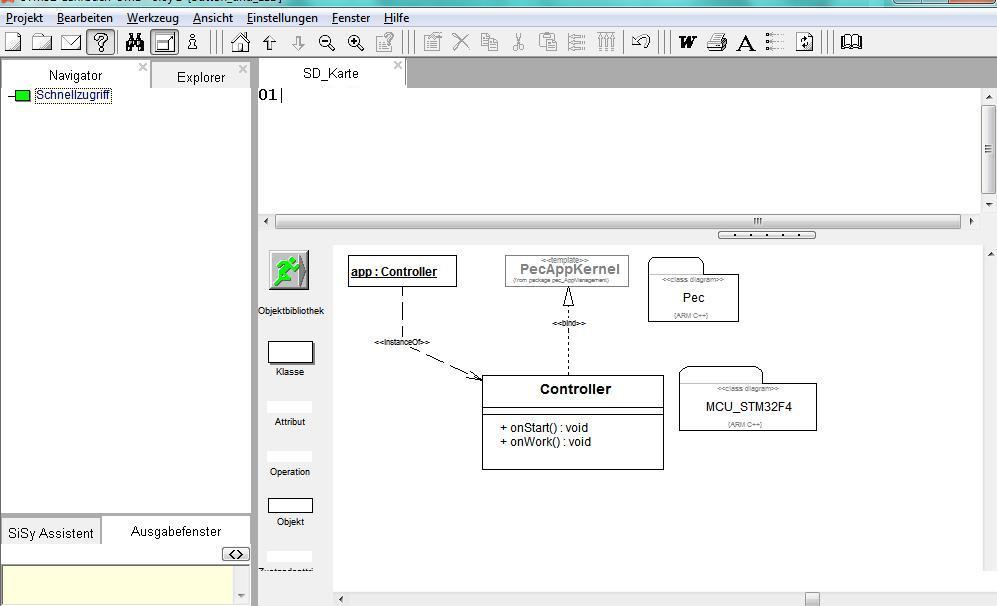997x606 pixels.
Task: Open the manual book icon
Action: click(x=851, y=43)
